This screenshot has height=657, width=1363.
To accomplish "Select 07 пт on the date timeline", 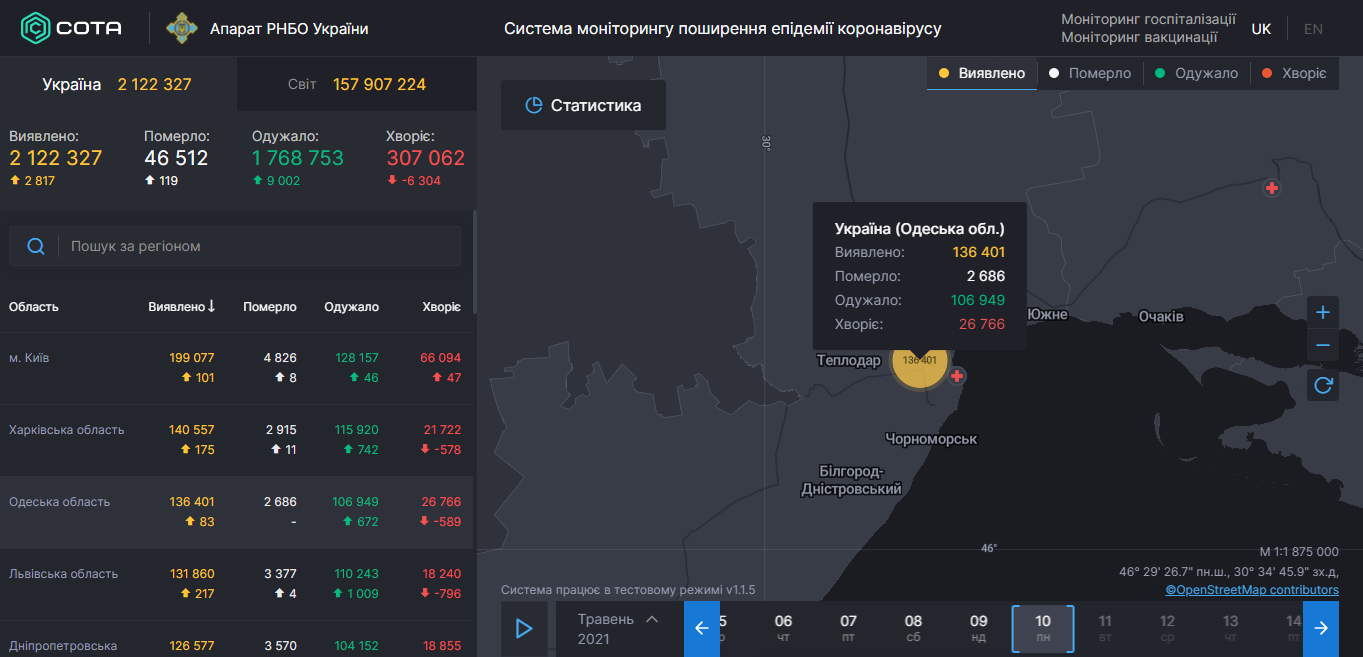I will click(848, 629).
